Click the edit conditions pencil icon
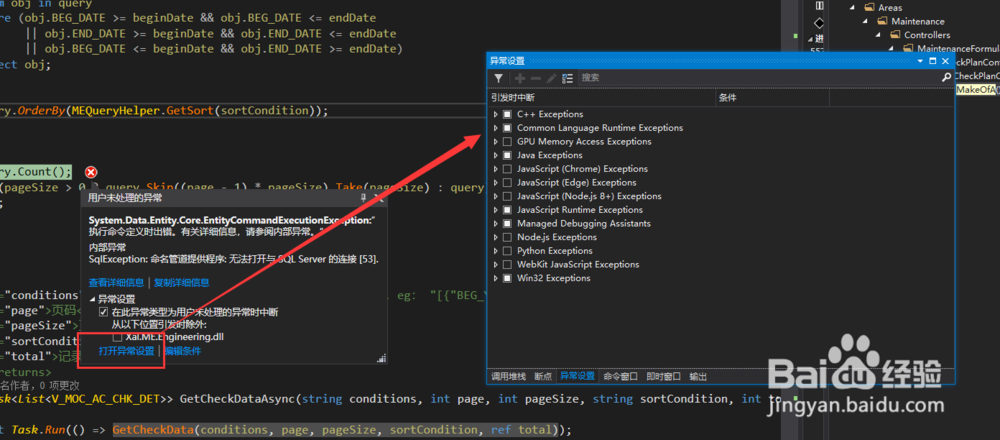Viewport: 1000px width, 440px height. [551, 77]
